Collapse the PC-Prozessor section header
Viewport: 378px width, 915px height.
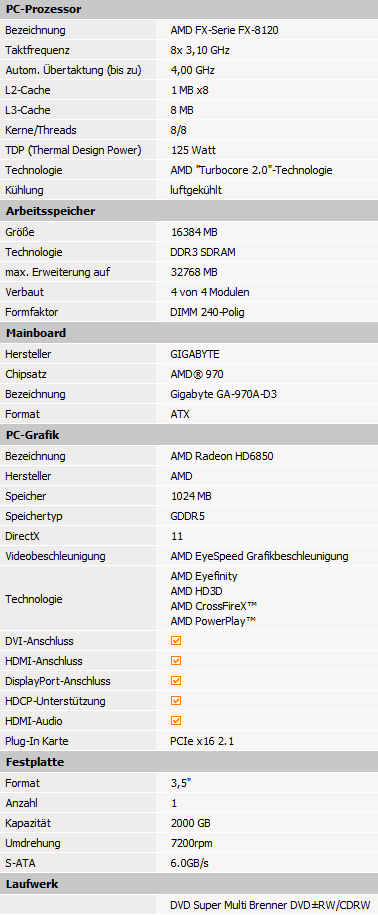(x=189, y=9)
